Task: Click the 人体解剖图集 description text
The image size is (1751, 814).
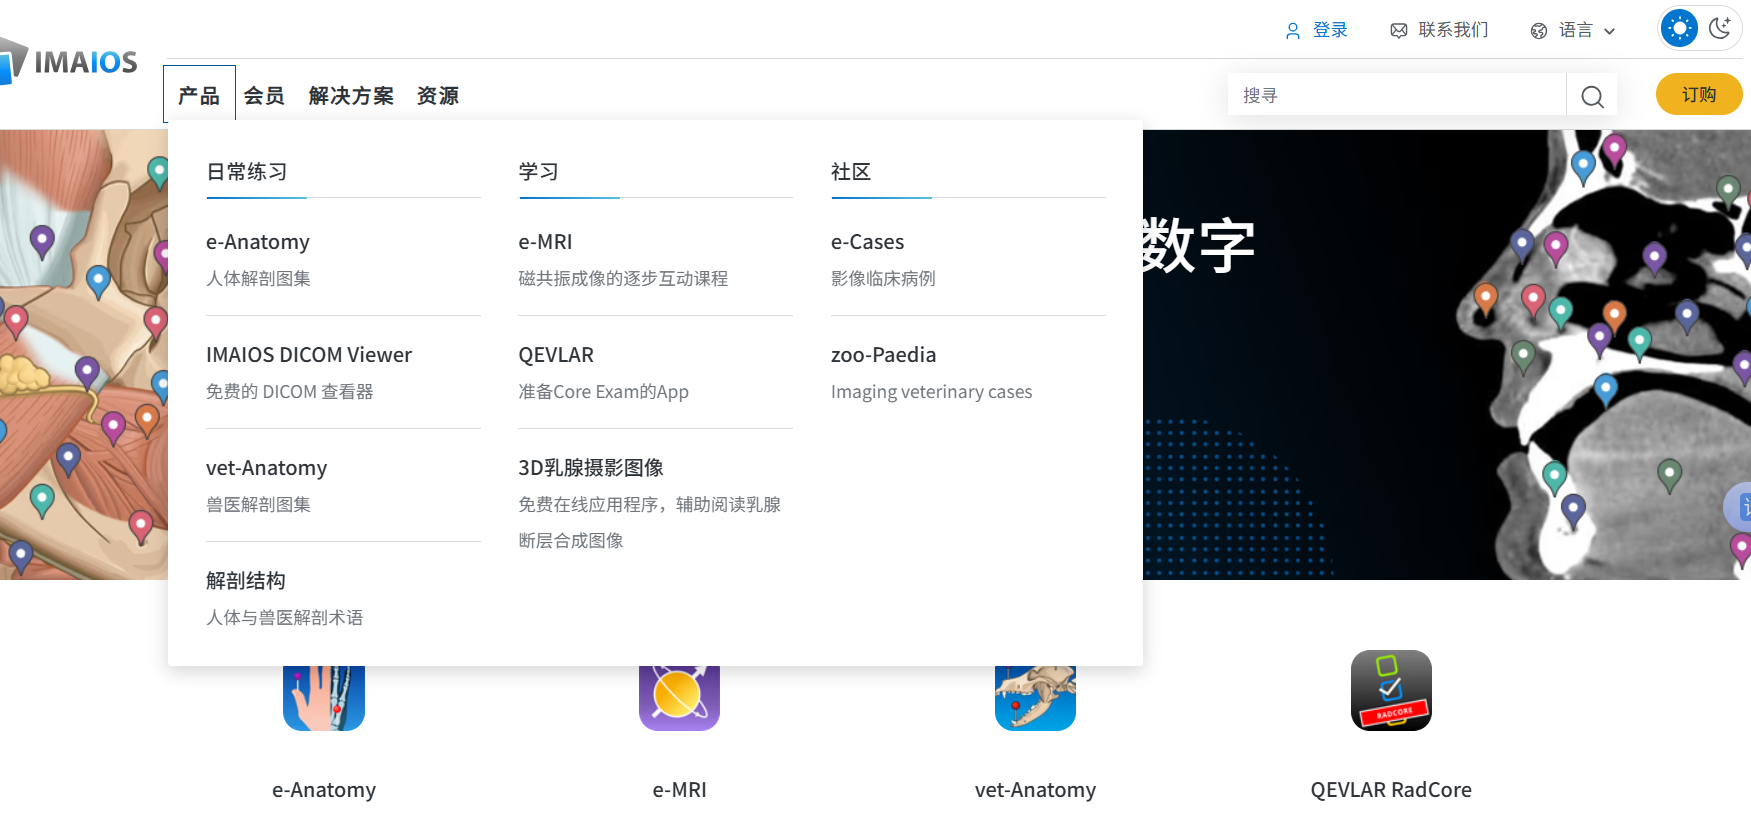Action: click(x=258, y=279)
